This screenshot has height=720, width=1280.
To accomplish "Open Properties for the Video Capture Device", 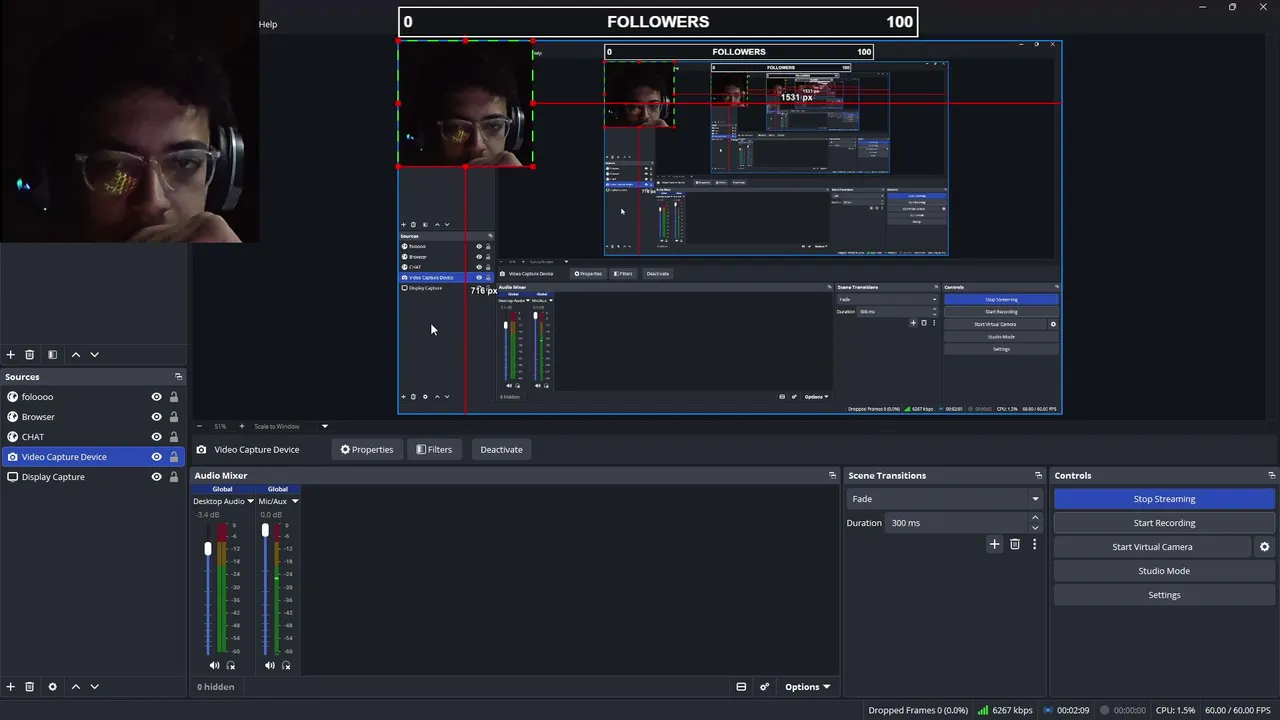I will click(x=367, y=450).
